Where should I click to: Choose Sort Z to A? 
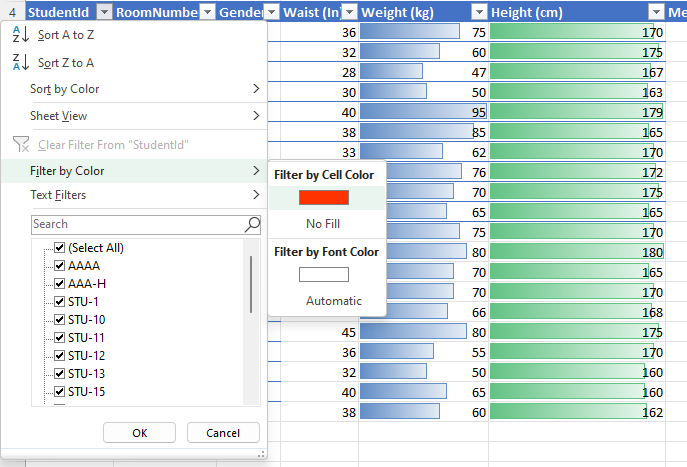coord(134,63)
